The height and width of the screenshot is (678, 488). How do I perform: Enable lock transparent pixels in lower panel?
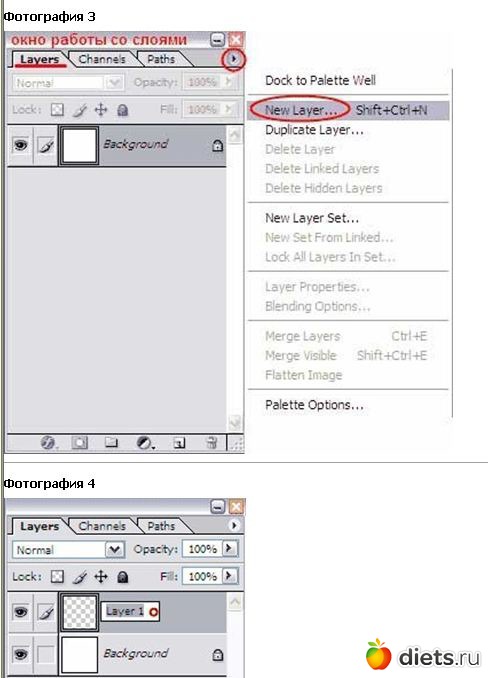(x=57, y=576)
